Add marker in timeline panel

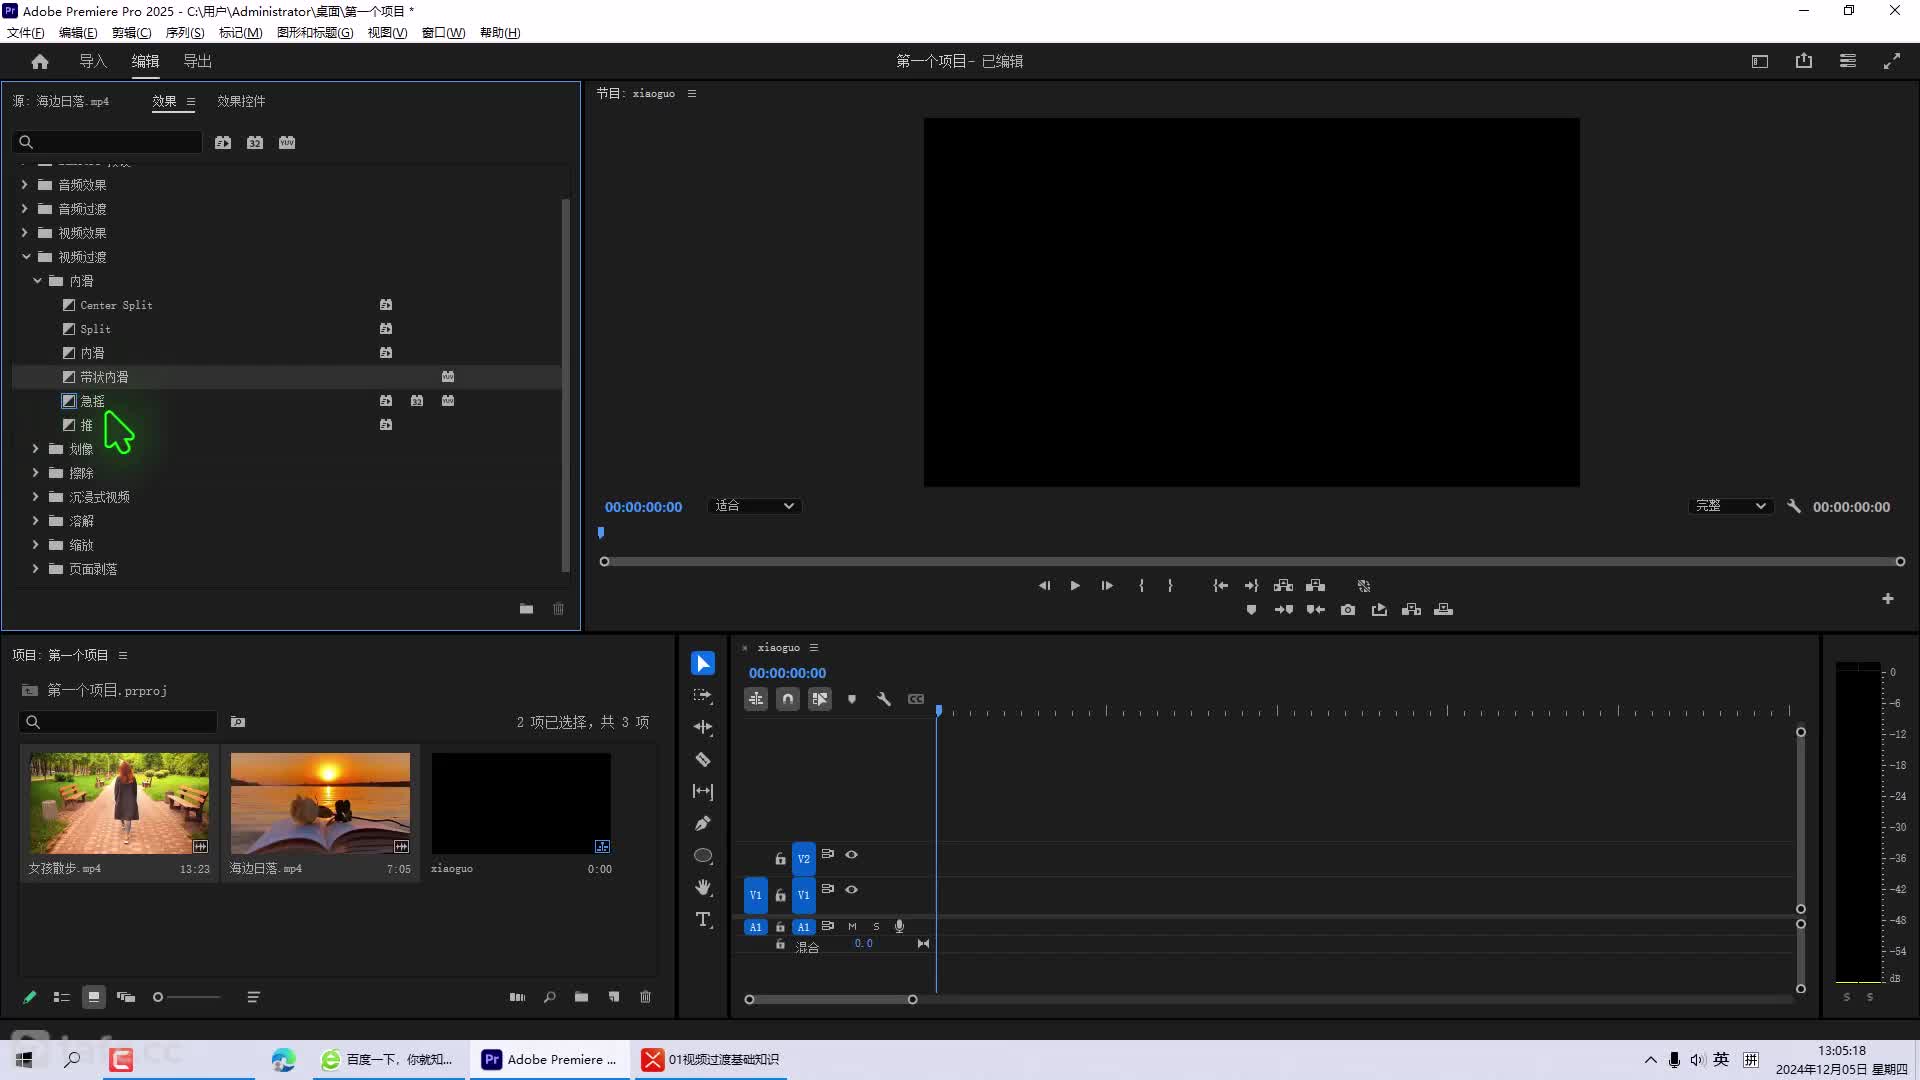click(x=852, y=700)
